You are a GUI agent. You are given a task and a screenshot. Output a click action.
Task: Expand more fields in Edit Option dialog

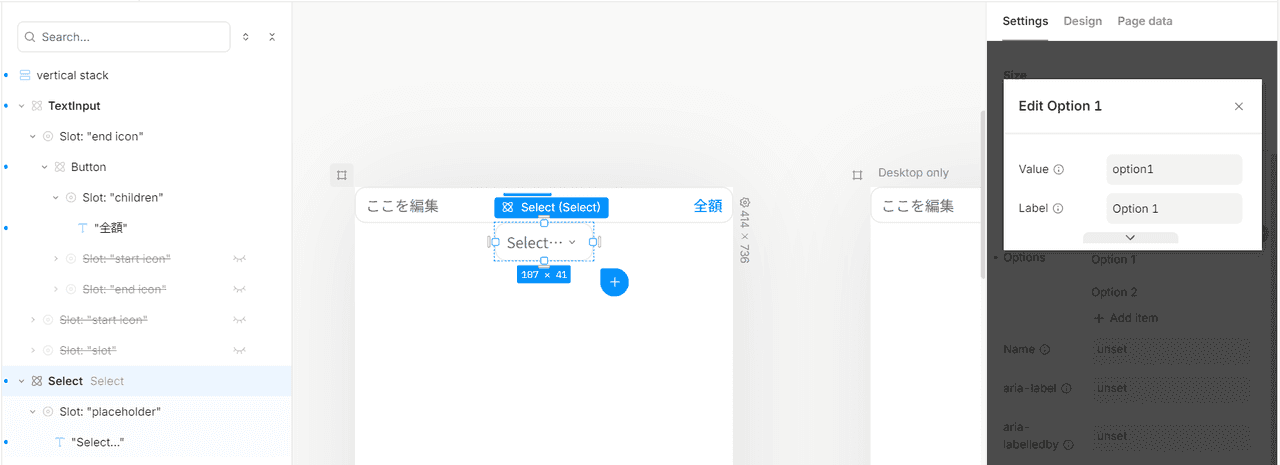pyautogui.click(x=1130, y=238)
